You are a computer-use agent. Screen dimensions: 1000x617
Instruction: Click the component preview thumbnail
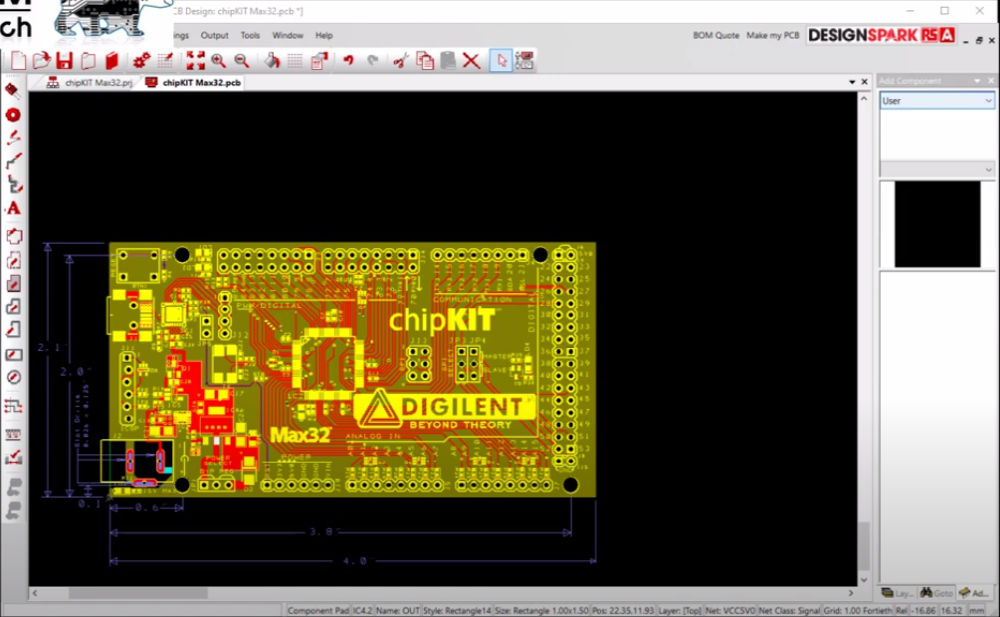(x=937, y=224)
